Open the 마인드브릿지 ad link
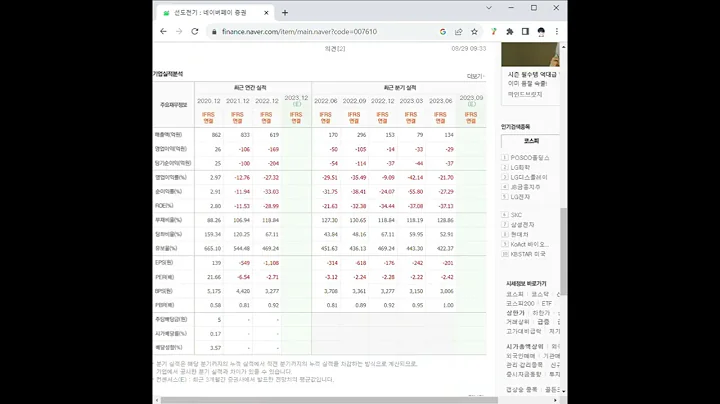 click(525, 94)
